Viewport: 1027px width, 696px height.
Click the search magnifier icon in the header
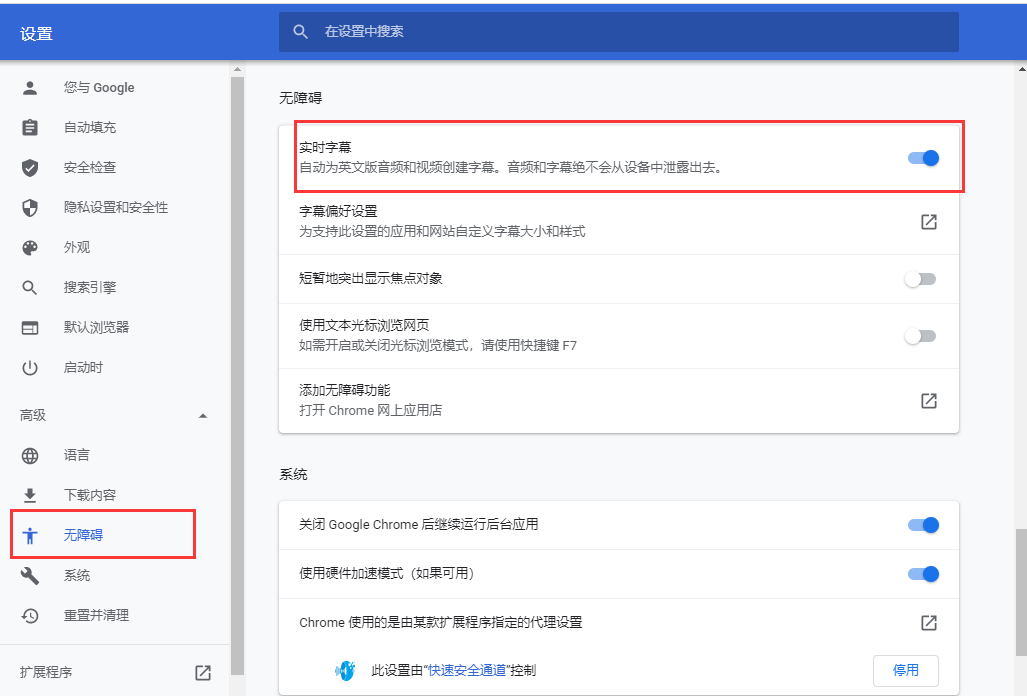point(300,31)
